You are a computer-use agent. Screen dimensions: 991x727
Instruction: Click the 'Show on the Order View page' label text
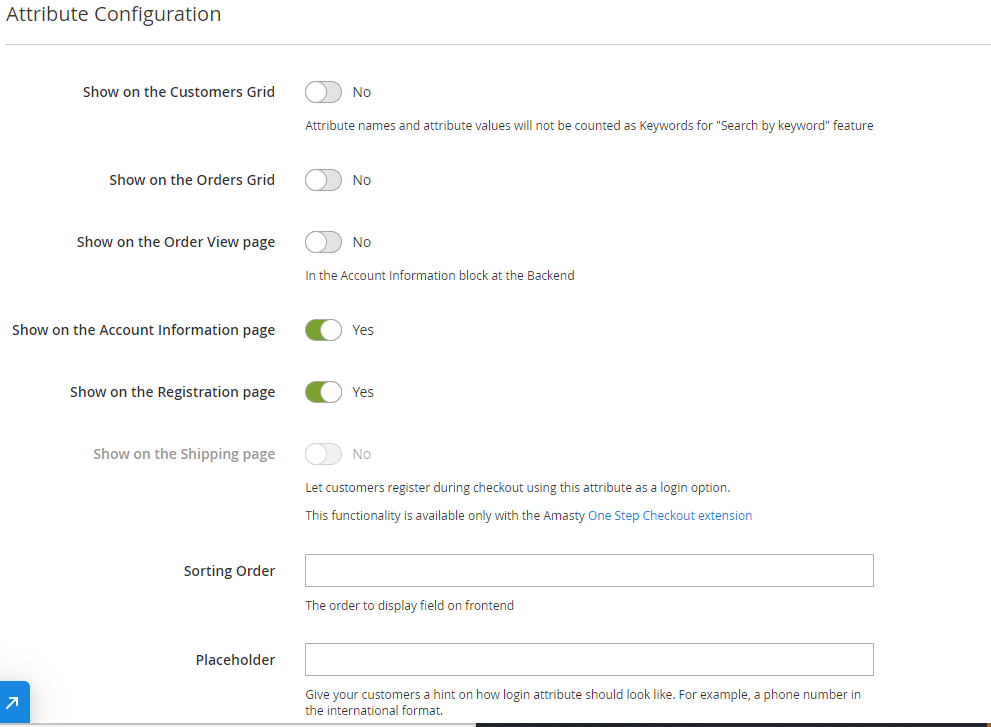175,242
